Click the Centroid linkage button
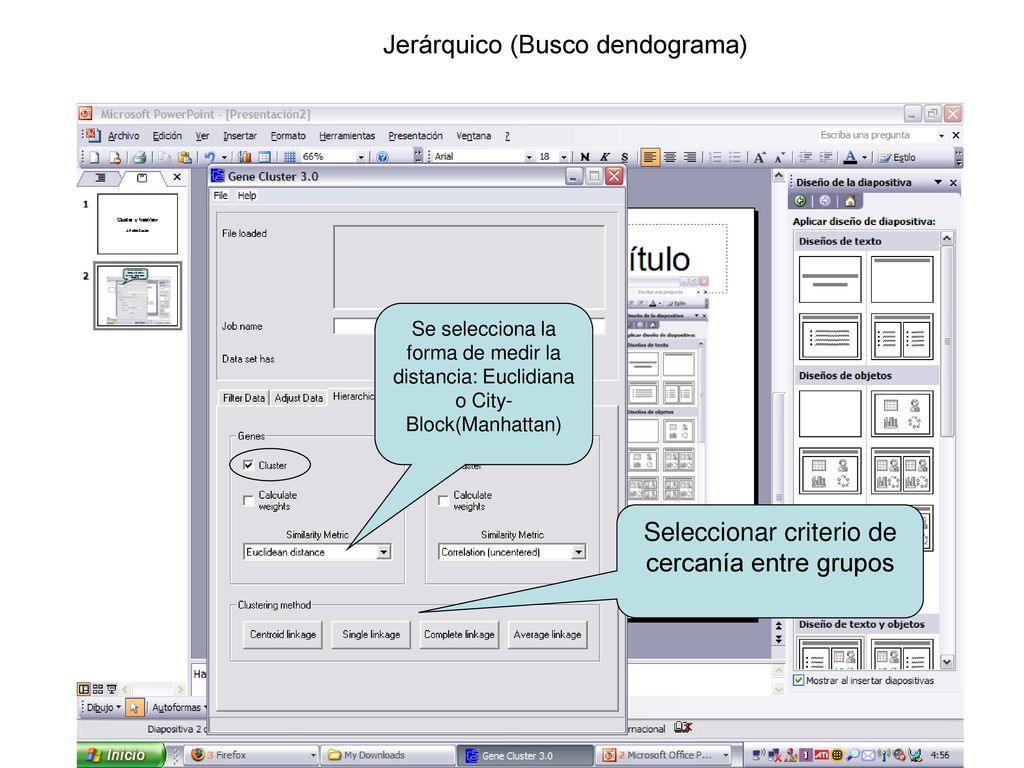This screenshot has height=768, width=1024. pyautogui.click(x=283, y=635)
